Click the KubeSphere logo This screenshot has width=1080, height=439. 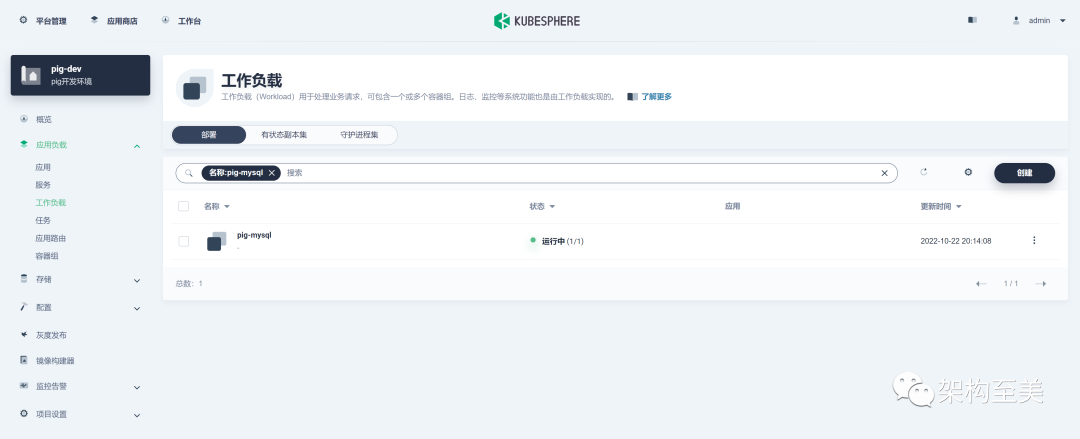click(537, 21)
